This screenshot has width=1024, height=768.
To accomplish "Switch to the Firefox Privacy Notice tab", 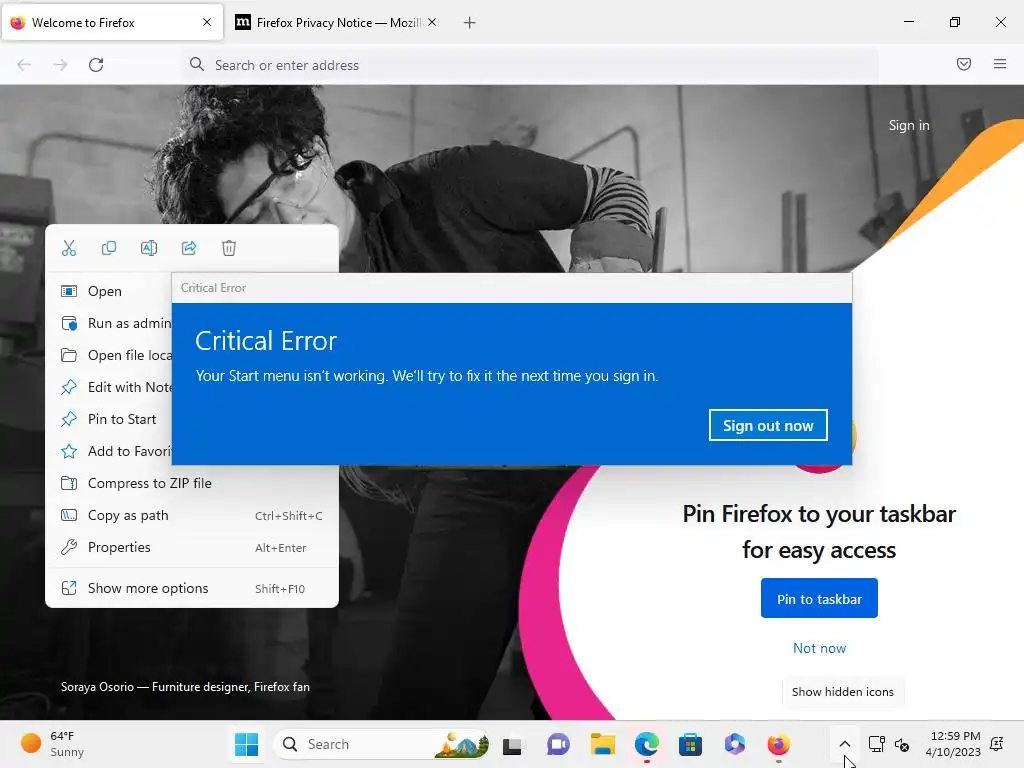I will (336, 23).
